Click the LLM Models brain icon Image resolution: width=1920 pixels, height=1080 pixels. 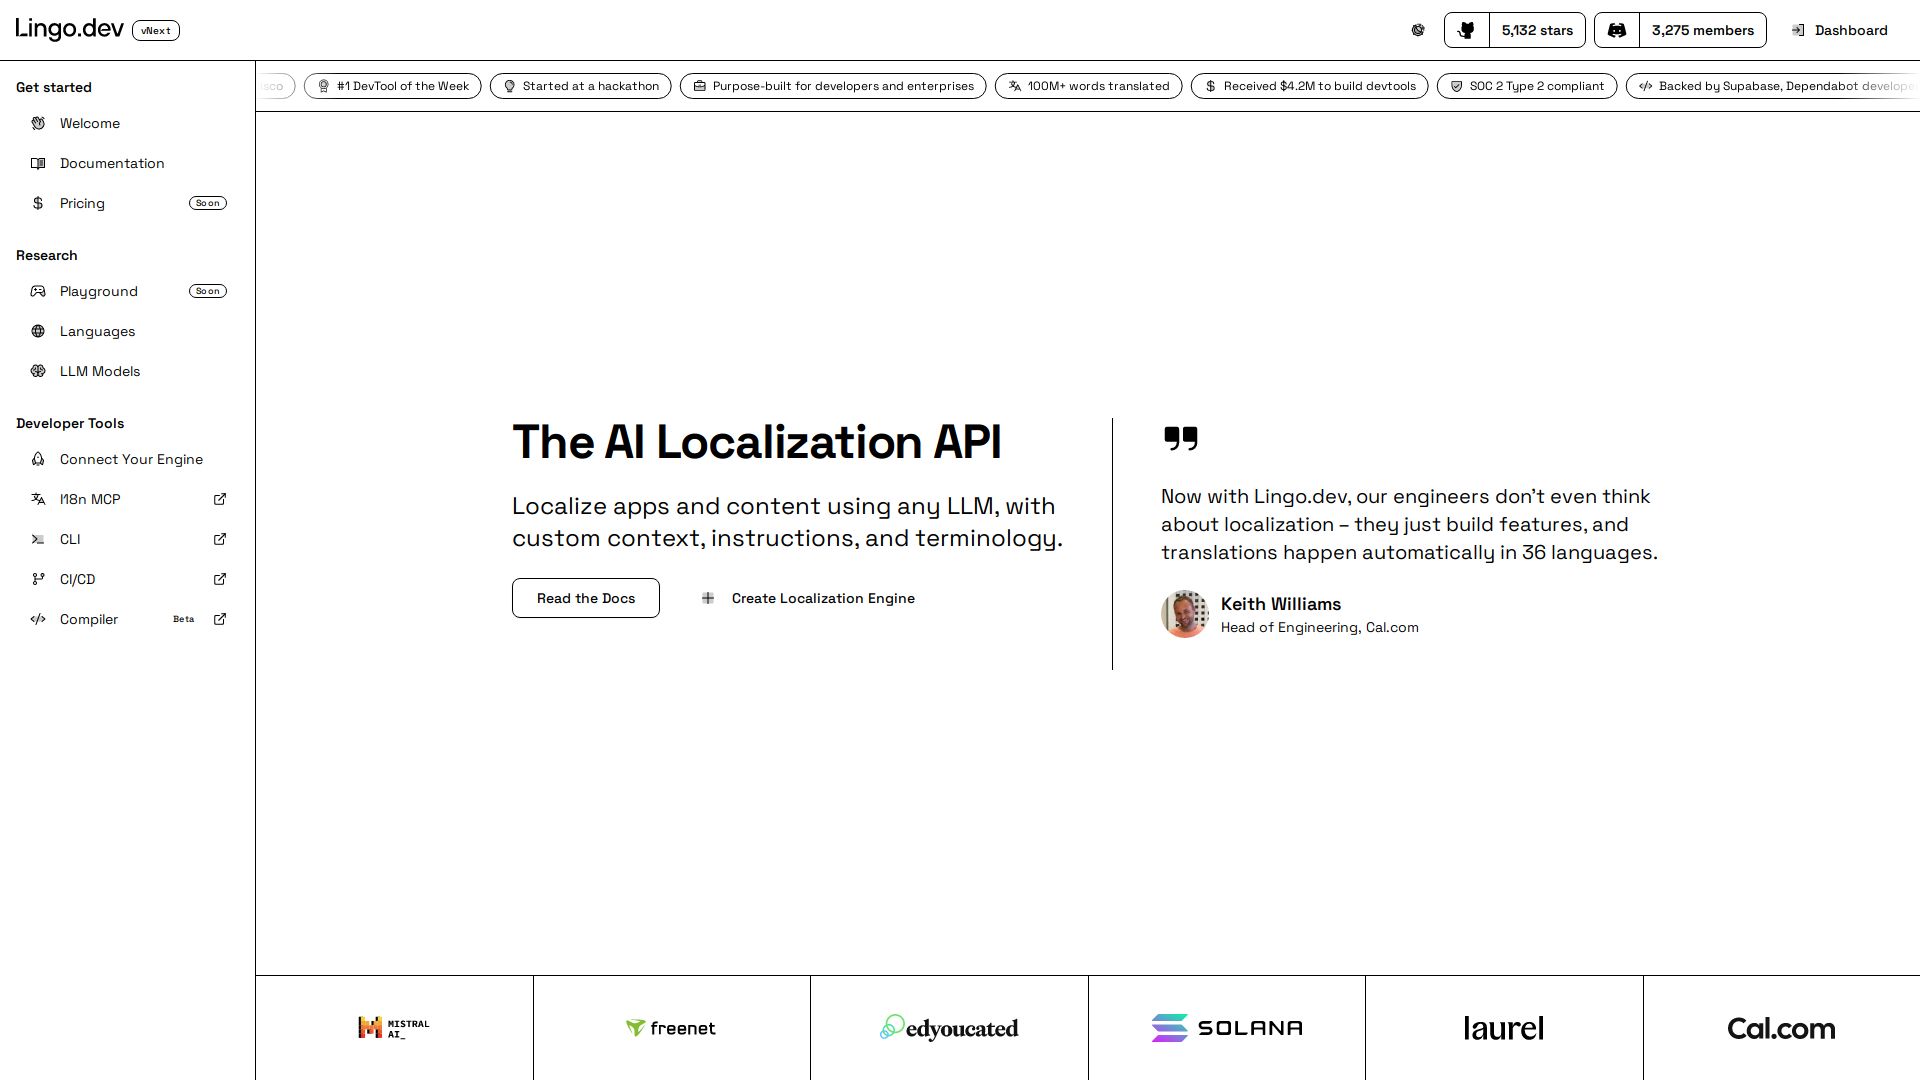38,371
